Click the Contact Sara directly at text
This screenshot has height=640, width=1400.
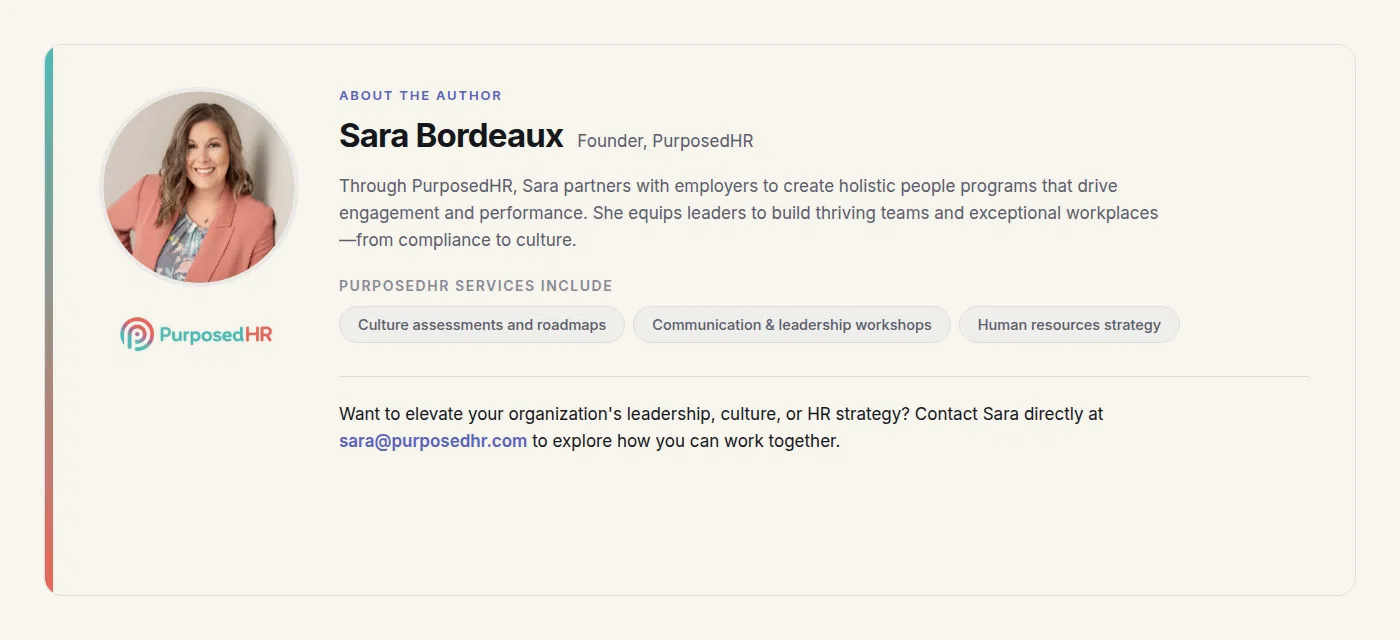click(1009, 414)
